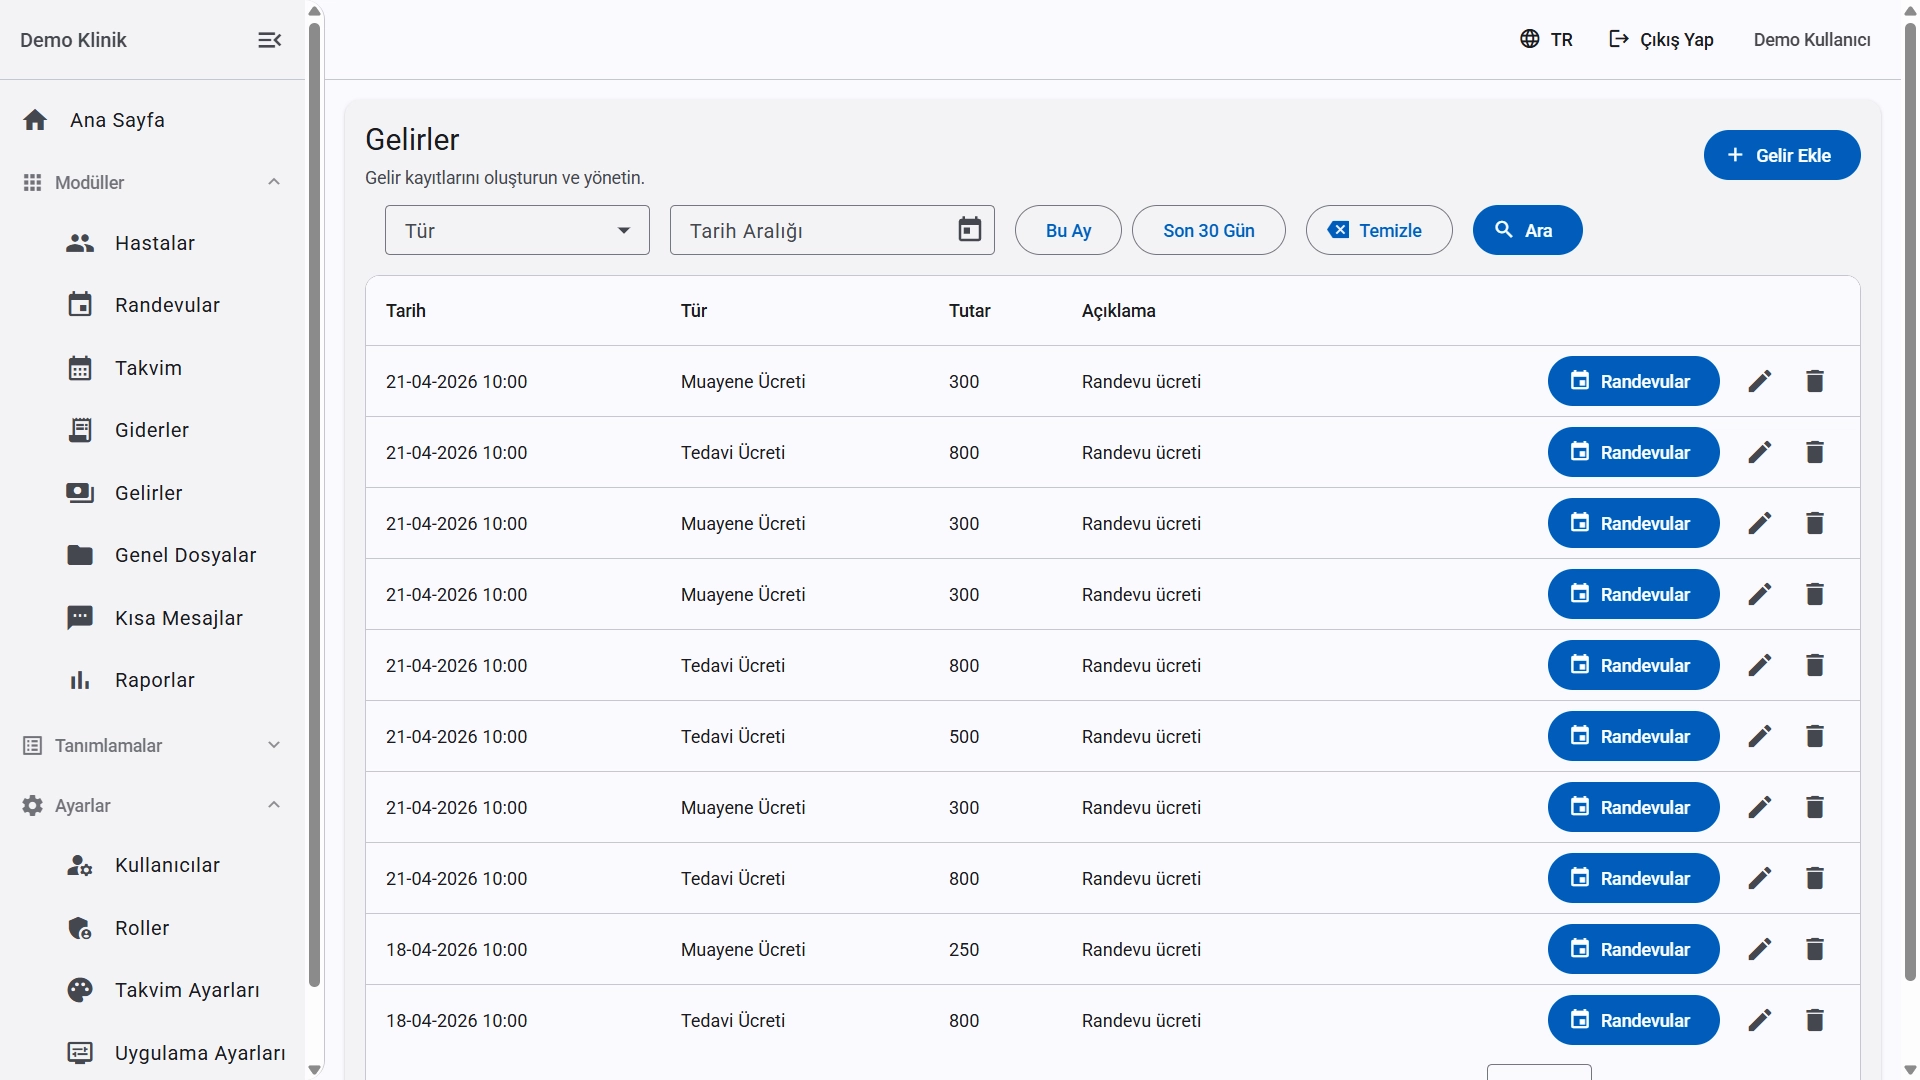1920x1080 pixels.
Task: Click the Tutar column header
Action: pos(970,311)
